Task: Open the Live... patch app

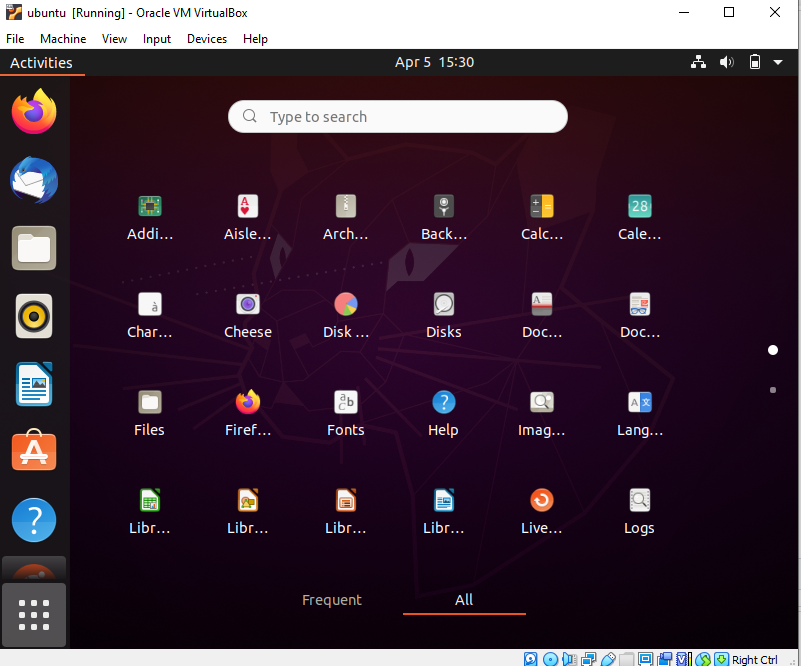Action: [x=542, y=512]
